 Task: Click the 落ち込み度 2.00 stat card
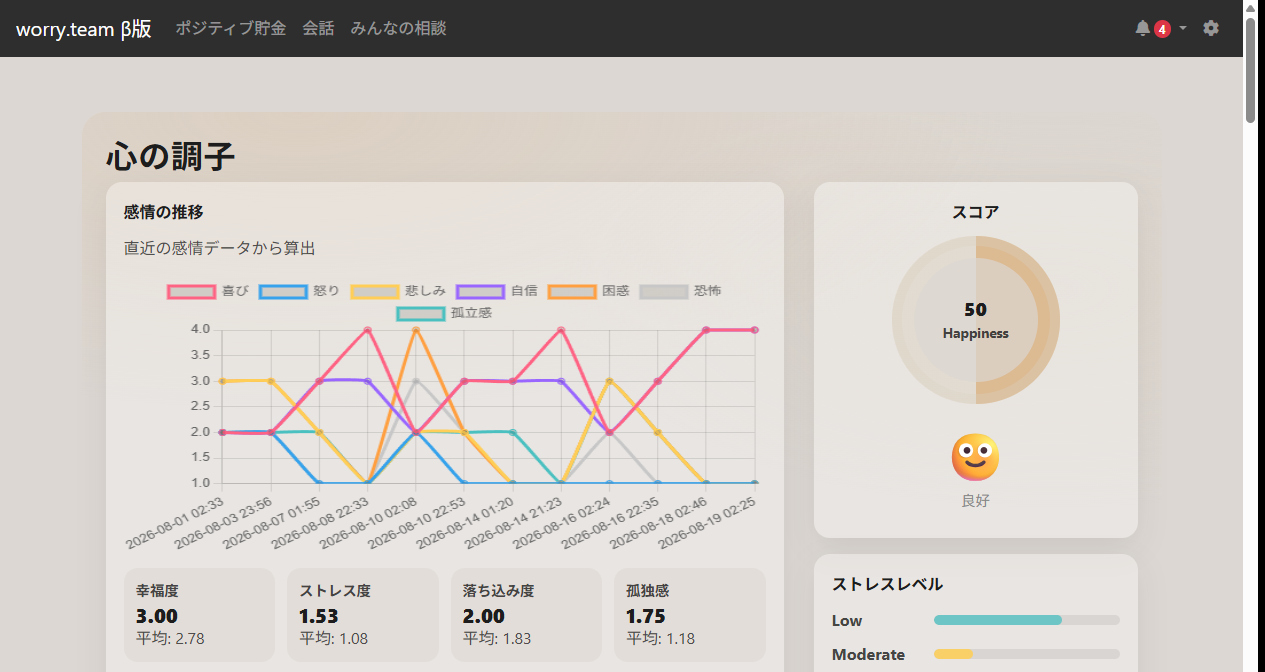526,615
